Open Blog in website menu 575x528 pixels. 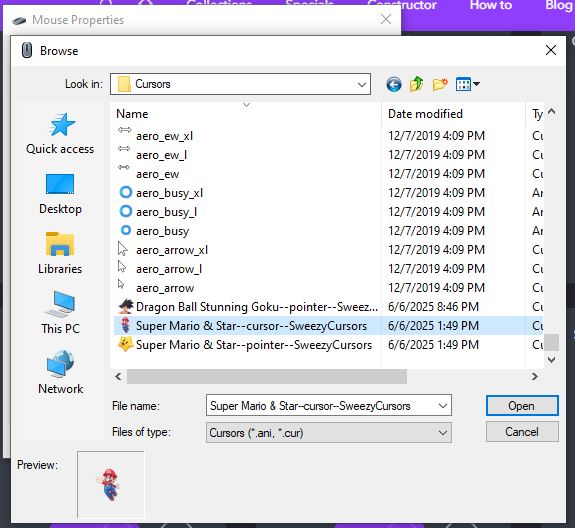[x=560, y=5]
